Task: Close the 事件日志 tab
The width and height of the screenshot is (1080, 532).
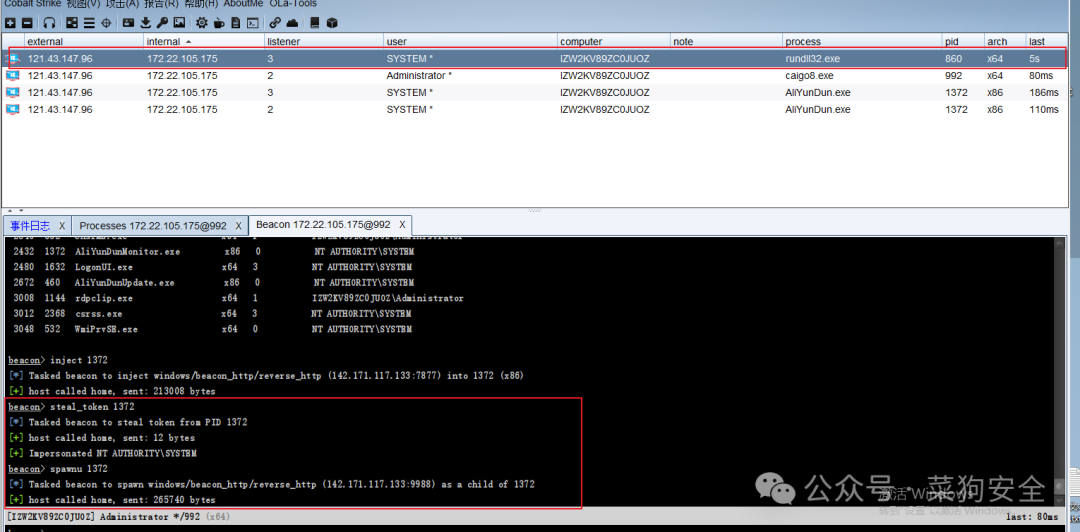Action: click(61, 226)
